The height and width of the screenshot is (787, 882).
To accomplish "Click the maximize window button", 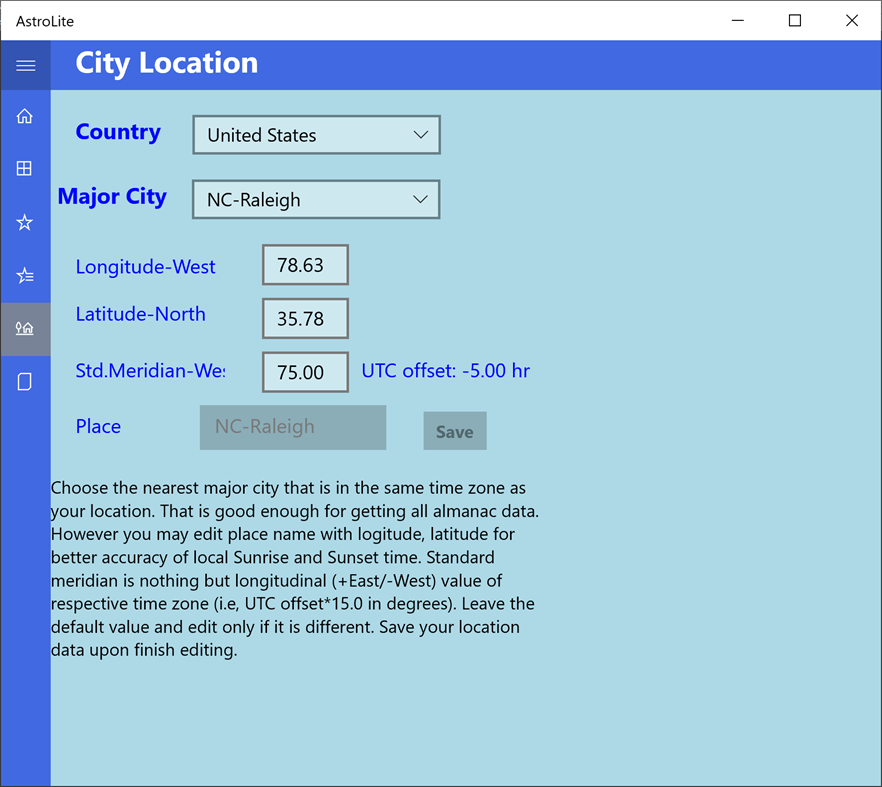I will click(x=794, y=20).
